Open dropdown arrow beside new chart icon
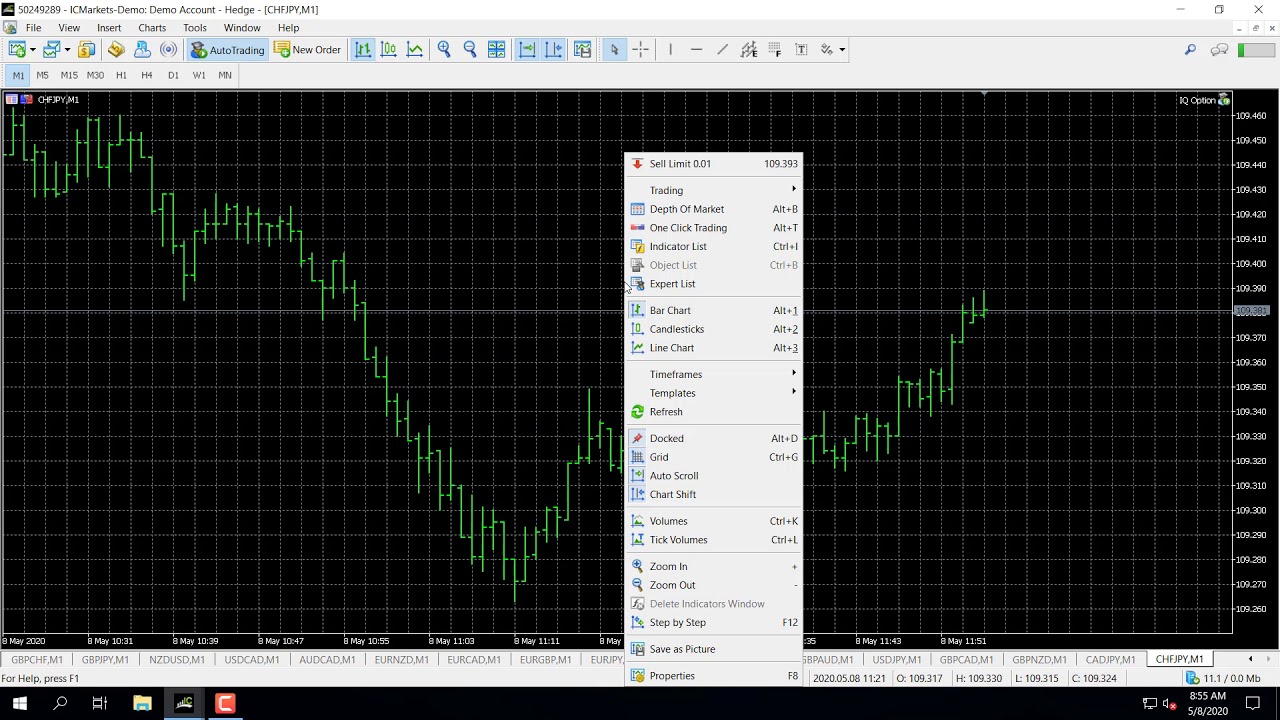Screen dimensions: 1280x720 point(33,49)
